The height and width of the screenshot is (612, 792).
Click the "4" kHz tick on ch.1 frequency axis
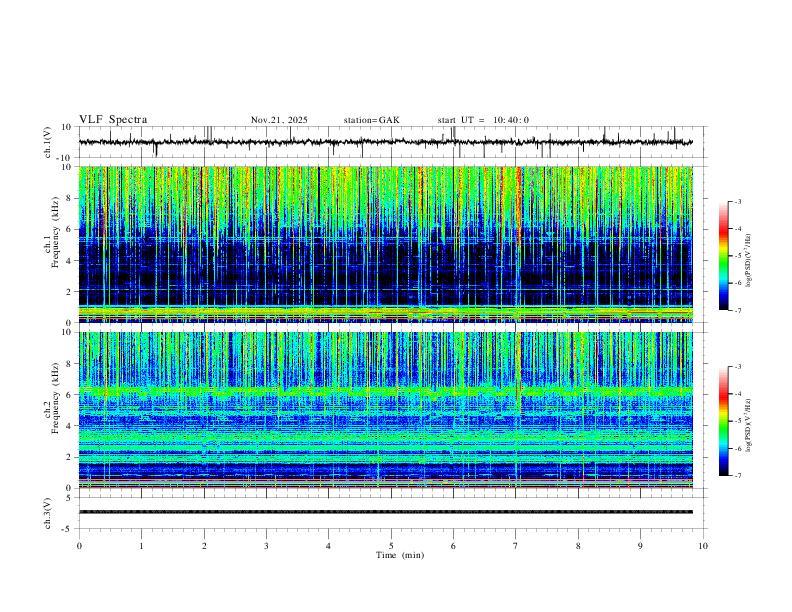tap(70, 261)
